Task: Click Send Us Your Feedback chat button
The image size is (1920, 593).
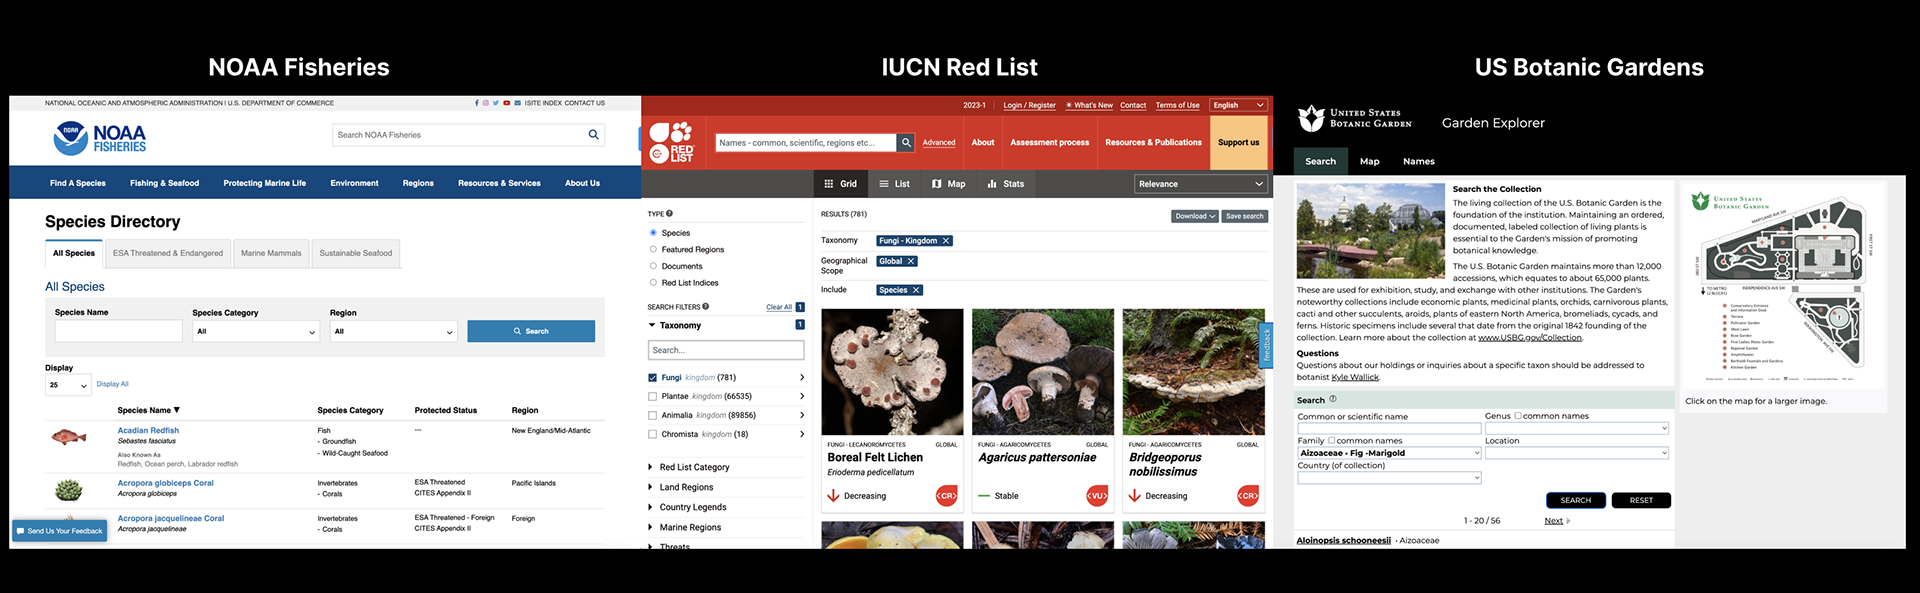Action: point(60,531)
